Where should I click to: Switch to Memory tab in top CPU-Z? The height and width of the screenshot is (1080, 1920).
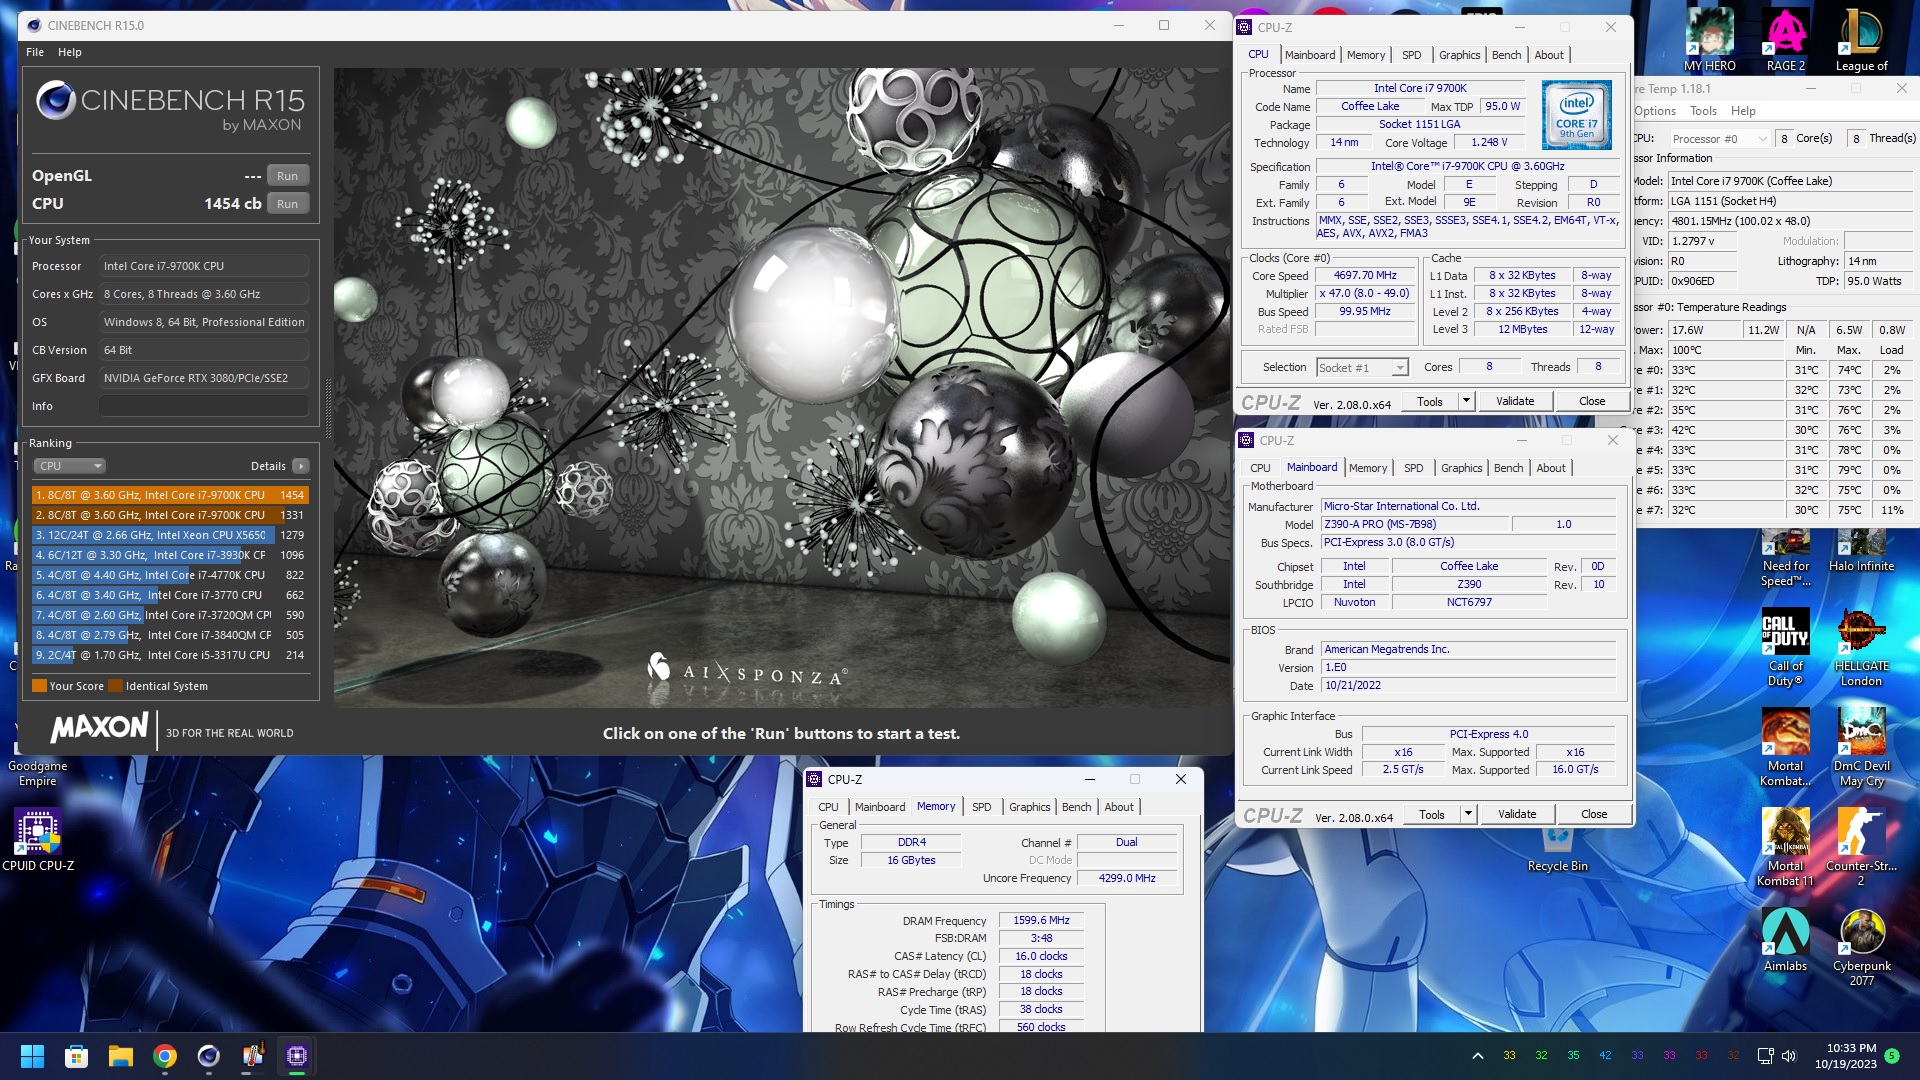(x=1366, y=55)
